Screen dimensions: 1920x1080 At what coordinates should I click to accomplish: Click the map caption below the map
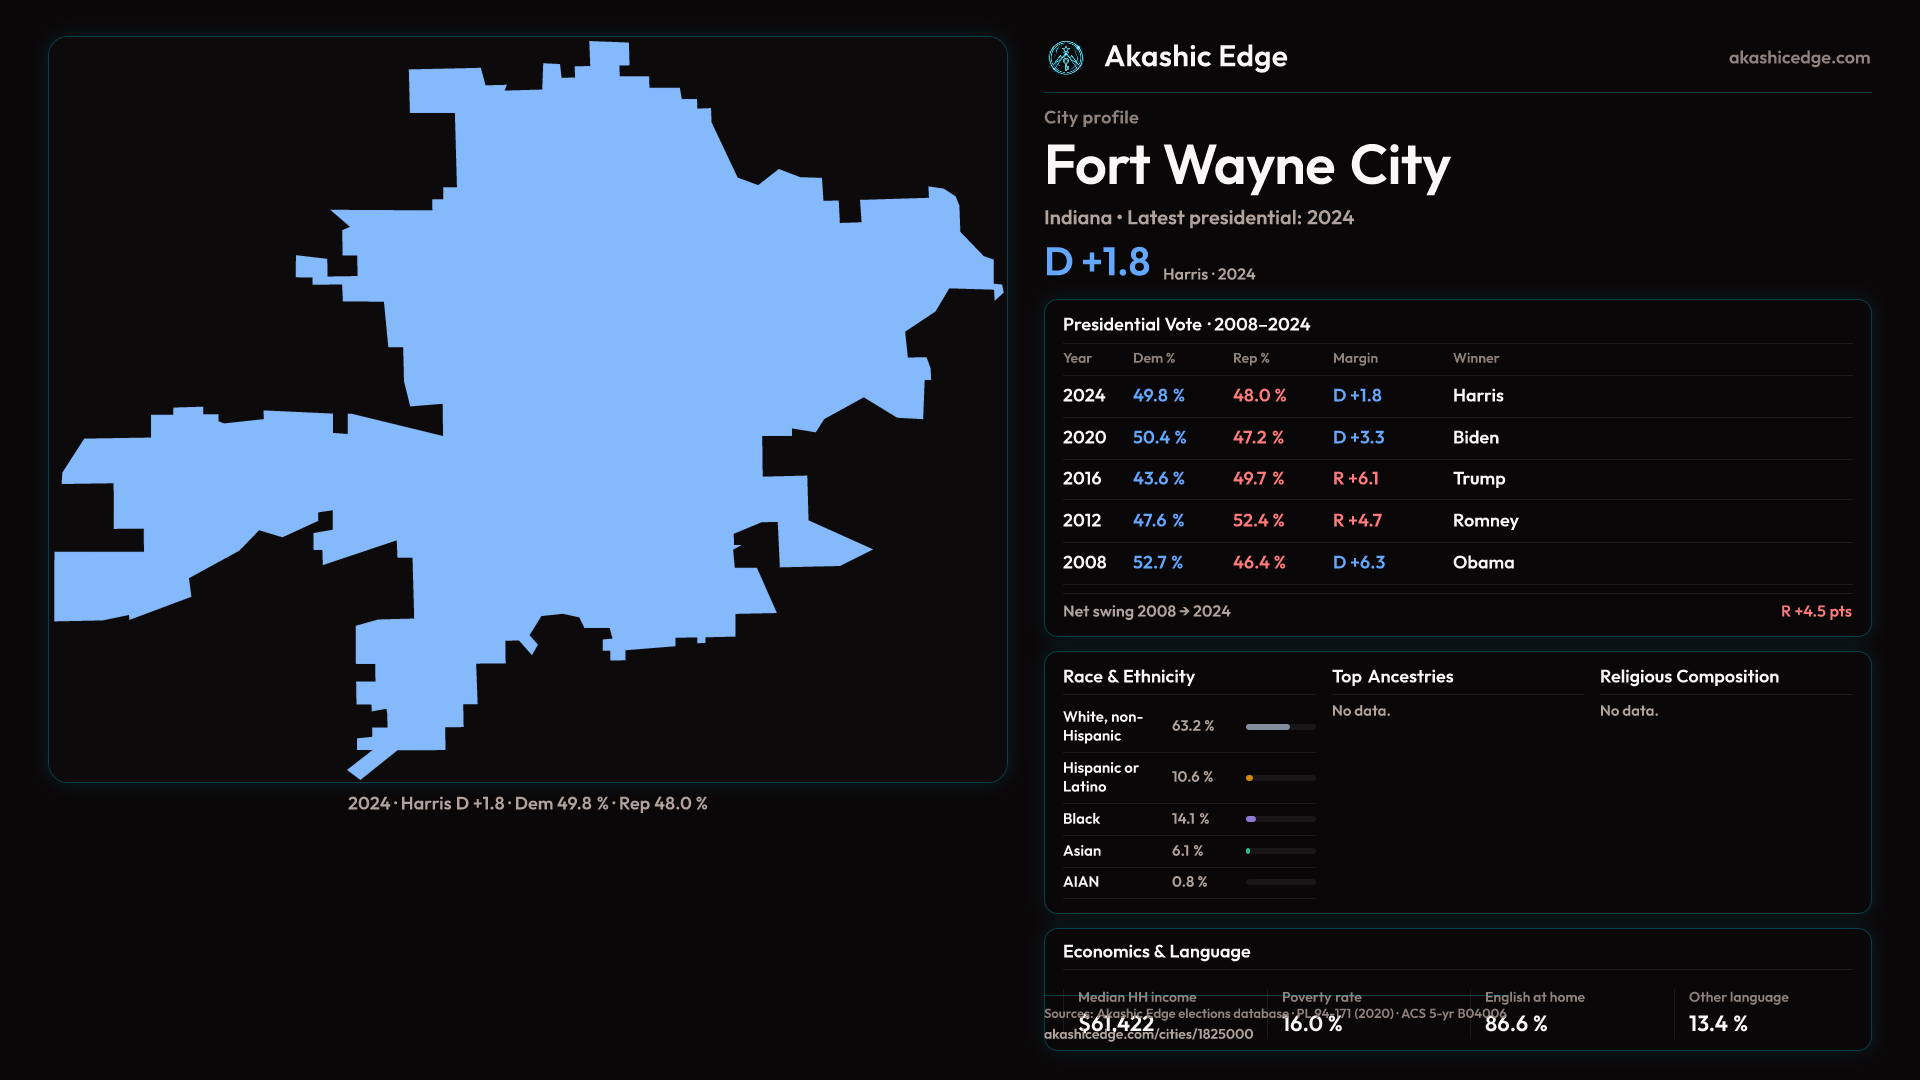527,804
